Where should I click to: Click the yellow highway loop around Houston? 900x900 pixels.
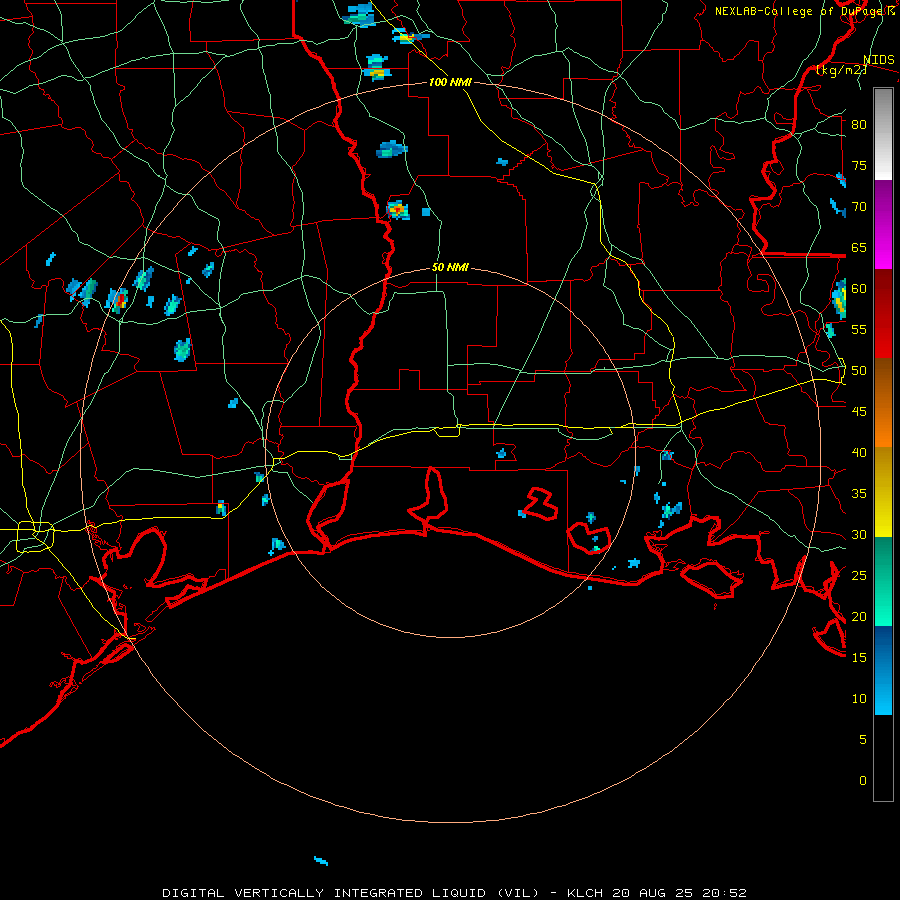[x=35, y=537]
